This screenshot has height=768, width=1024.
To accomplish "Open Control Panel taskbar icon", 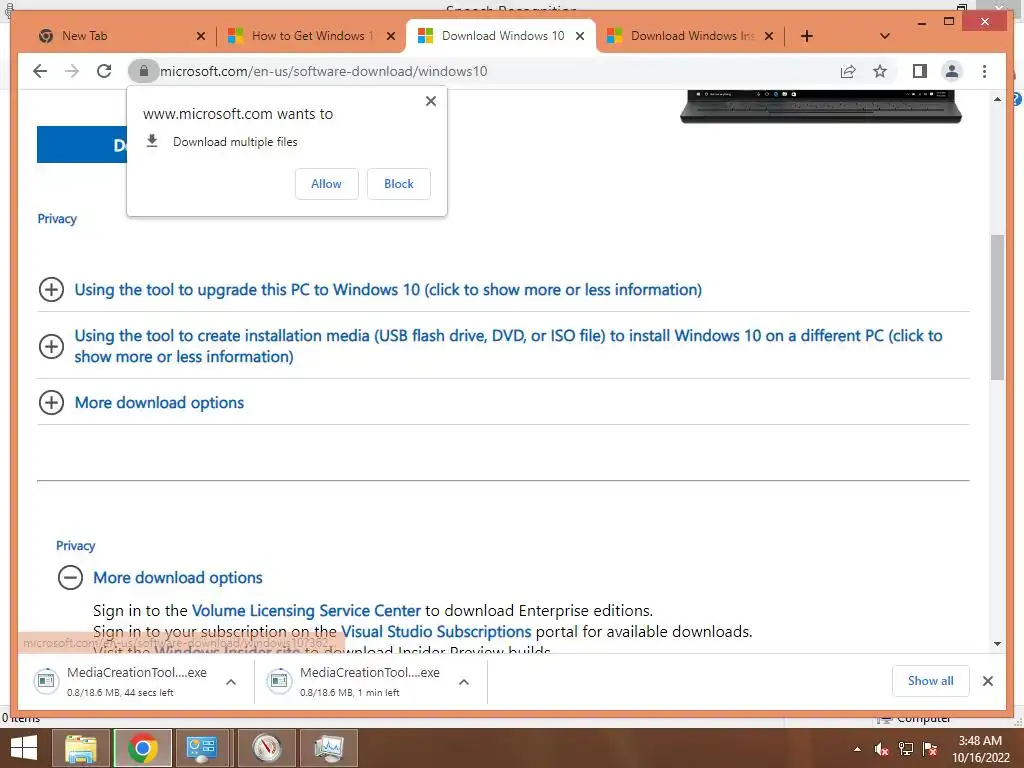I will pos(202,748).
